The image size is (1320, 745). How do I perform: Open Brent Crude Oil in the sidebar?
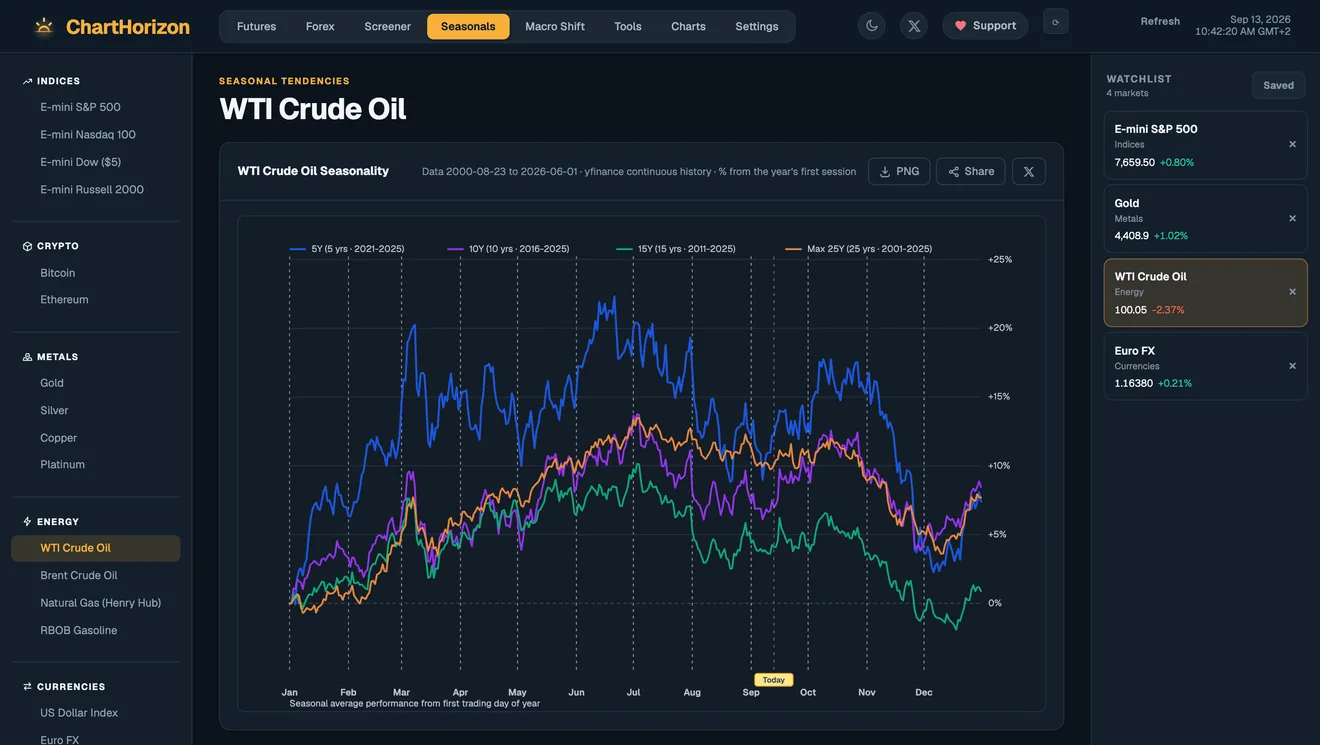(96, 576)
